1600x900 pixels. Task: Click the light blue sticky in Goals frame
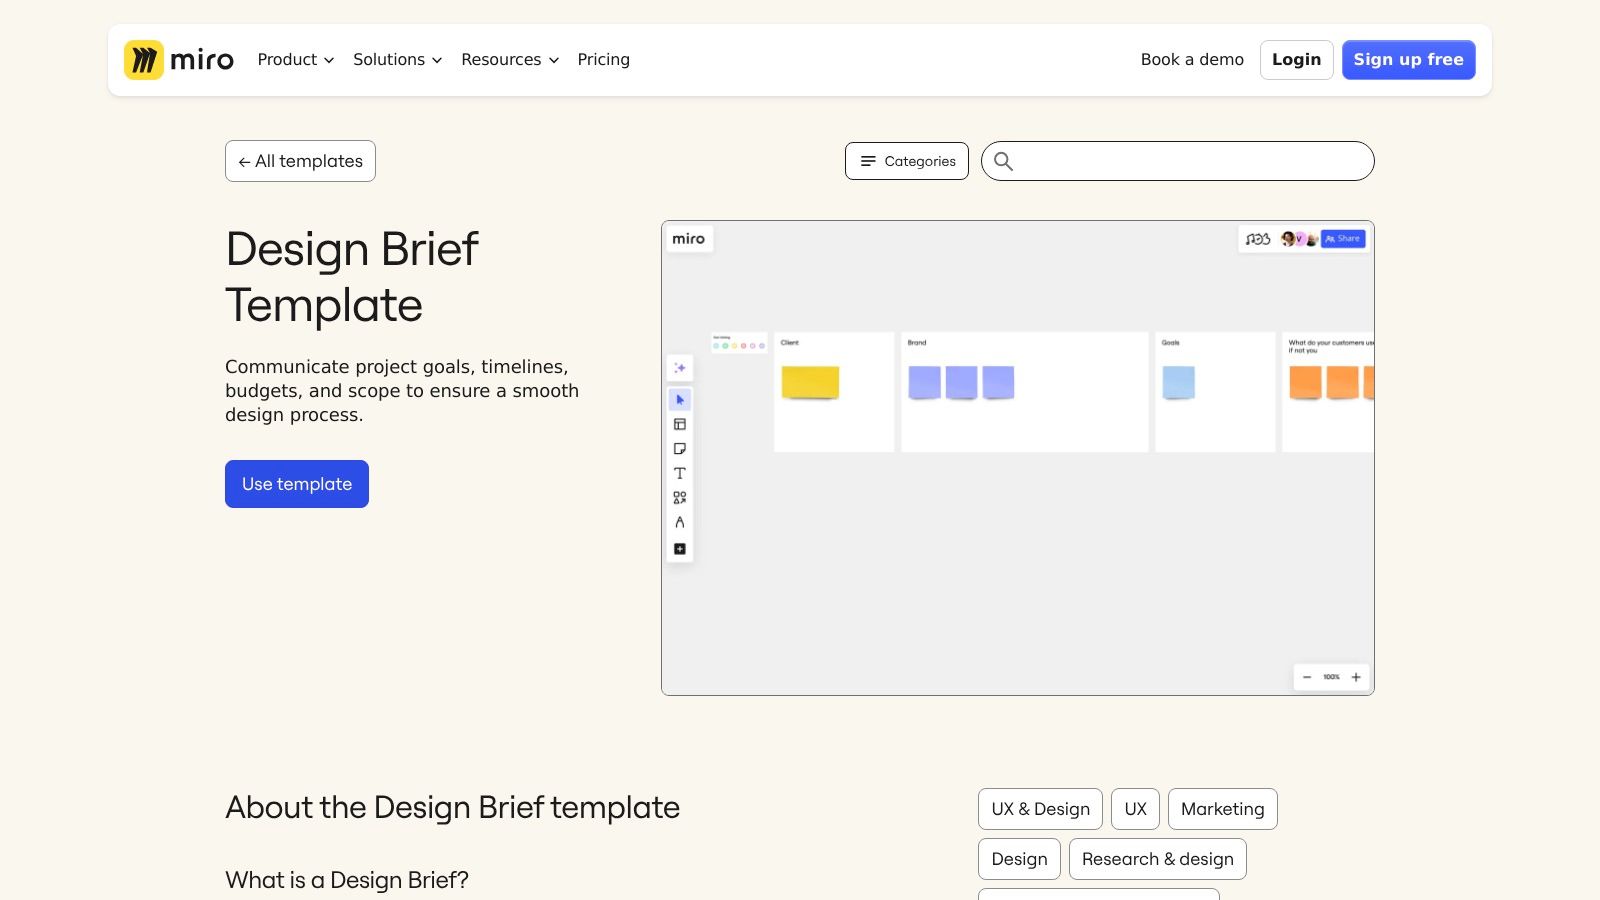[1178, 382]
